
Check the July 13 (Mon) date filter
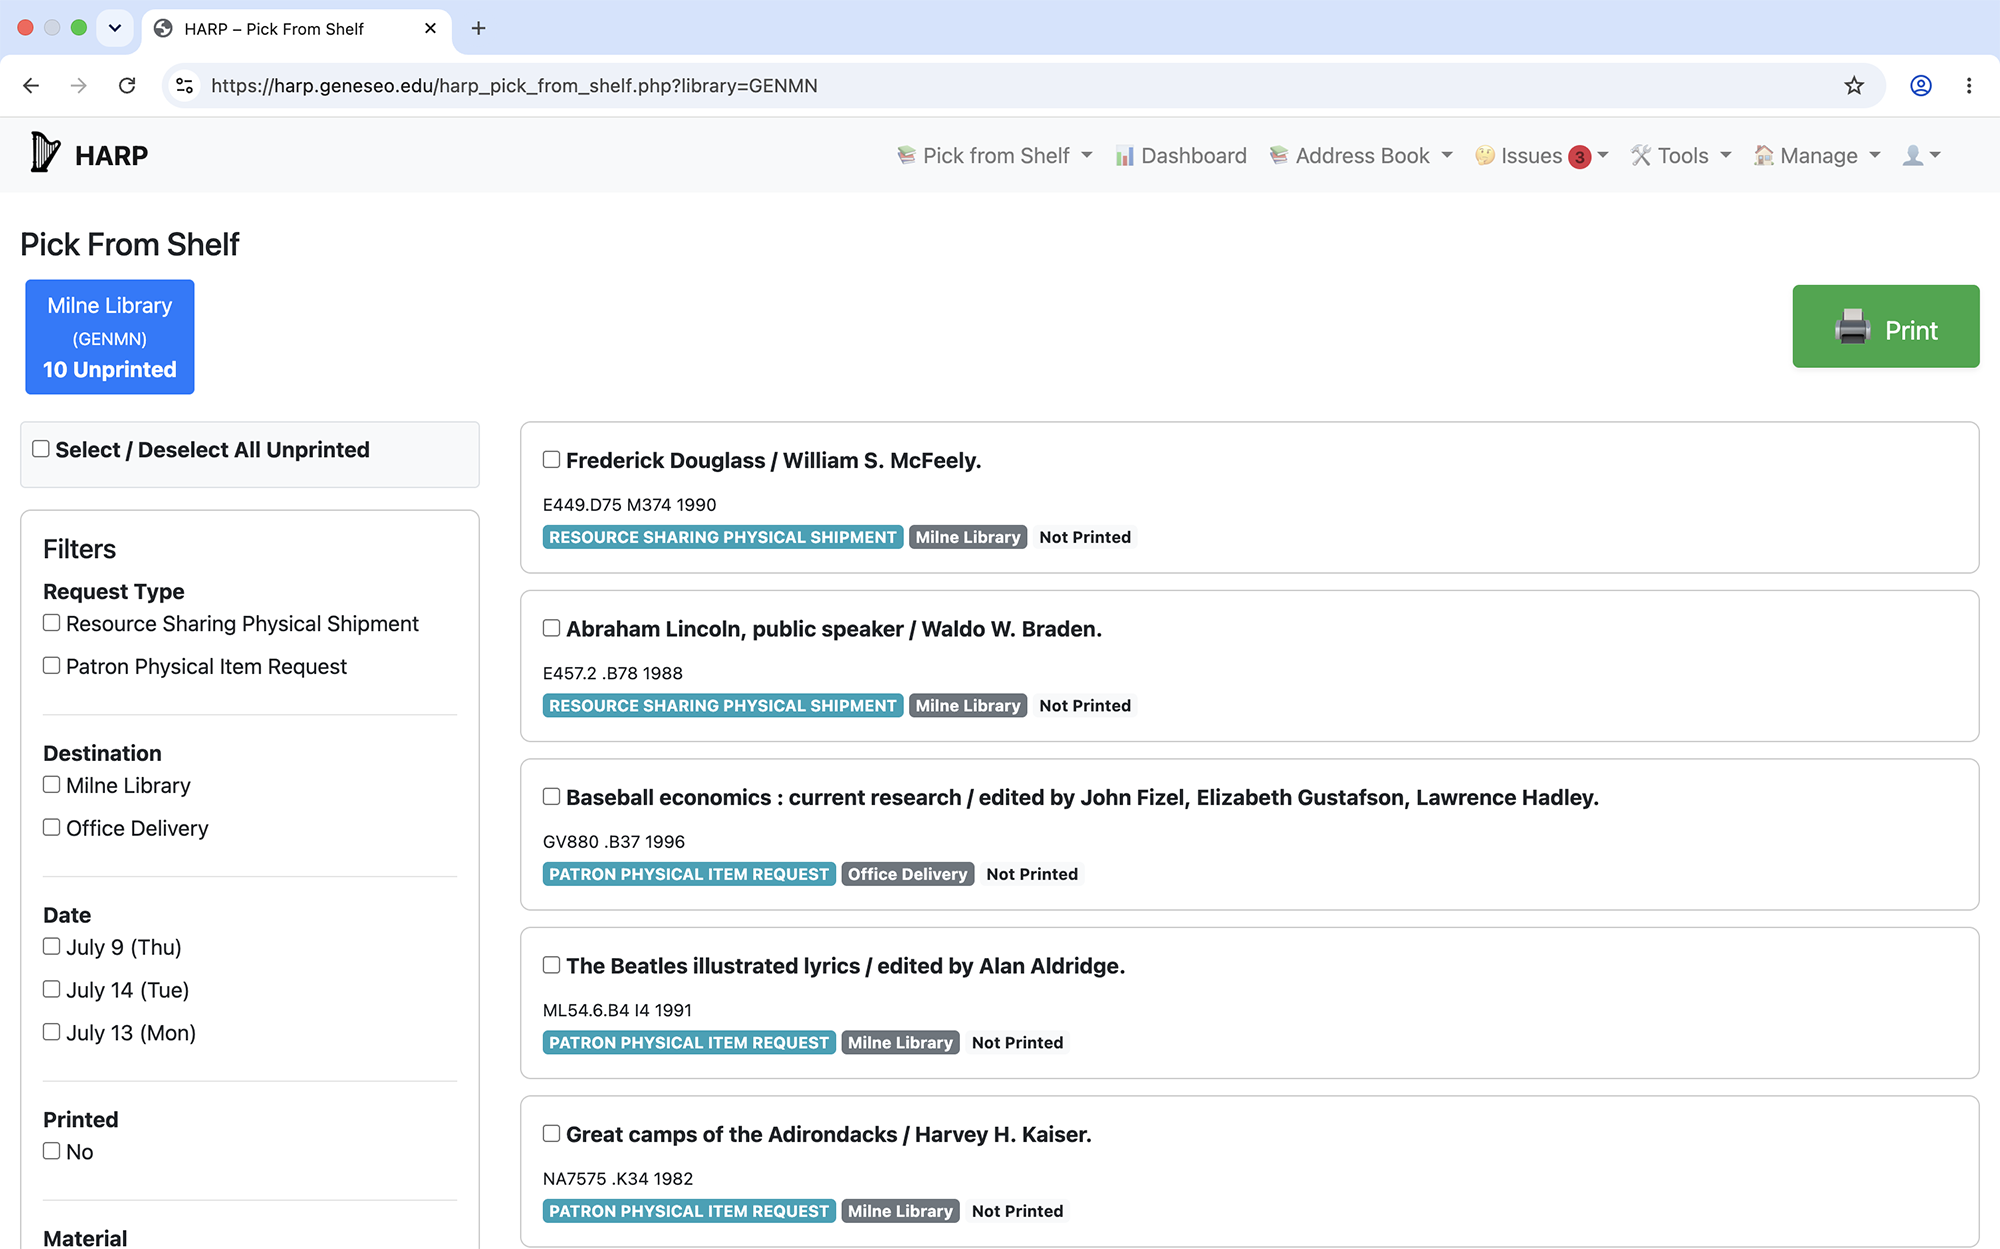(52, 1032)
